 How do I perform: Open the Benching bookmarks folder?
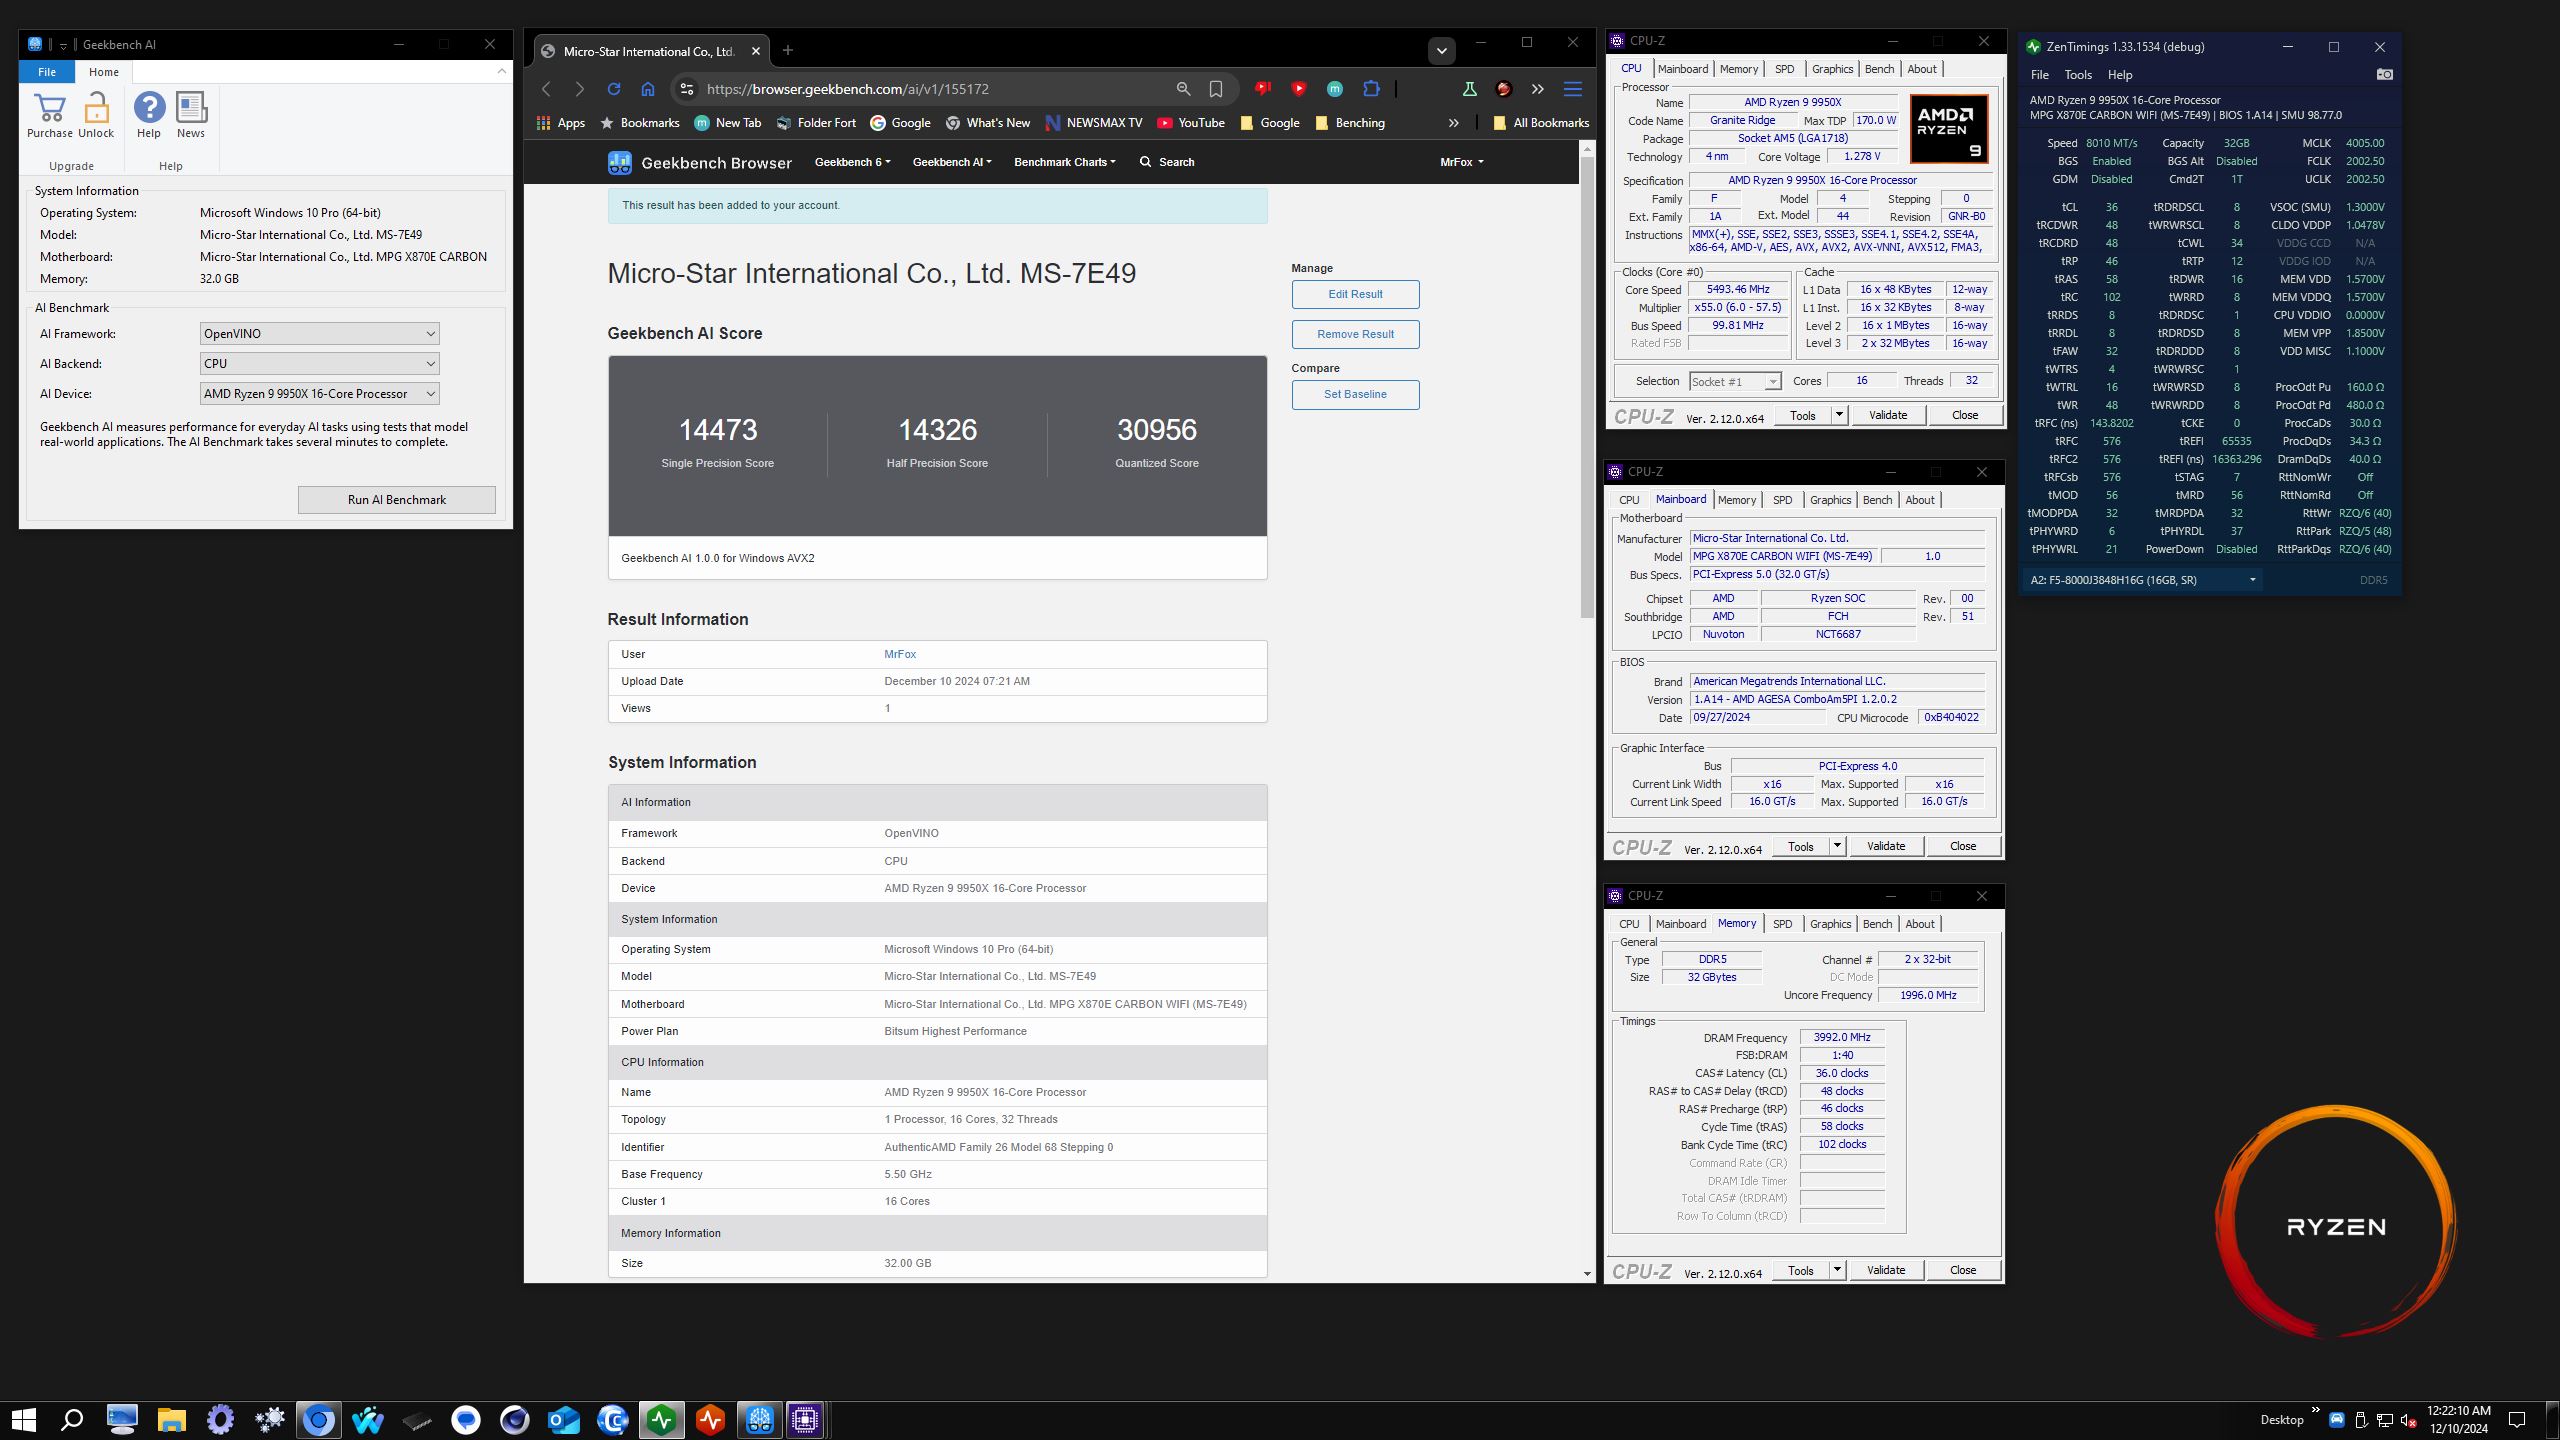[1350, 123]
